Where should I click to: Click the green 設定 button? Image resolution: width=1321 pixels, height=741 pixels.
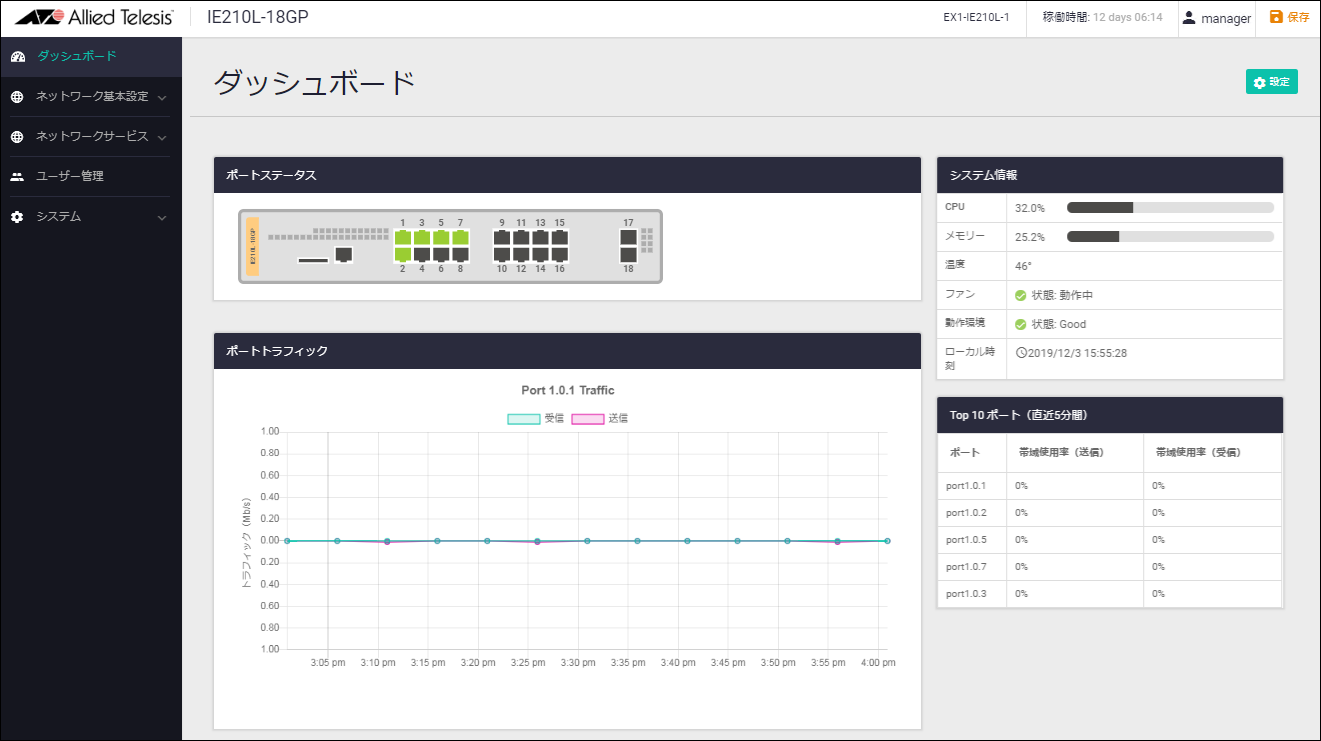[1271, 82]
